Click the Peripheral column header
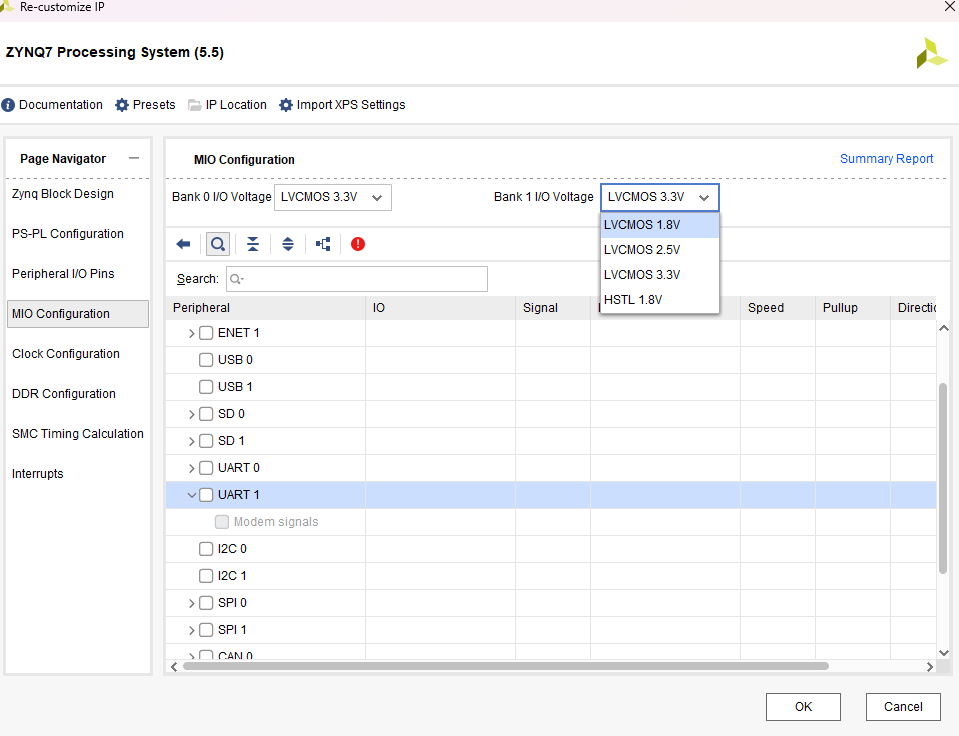 click(265, 308)
